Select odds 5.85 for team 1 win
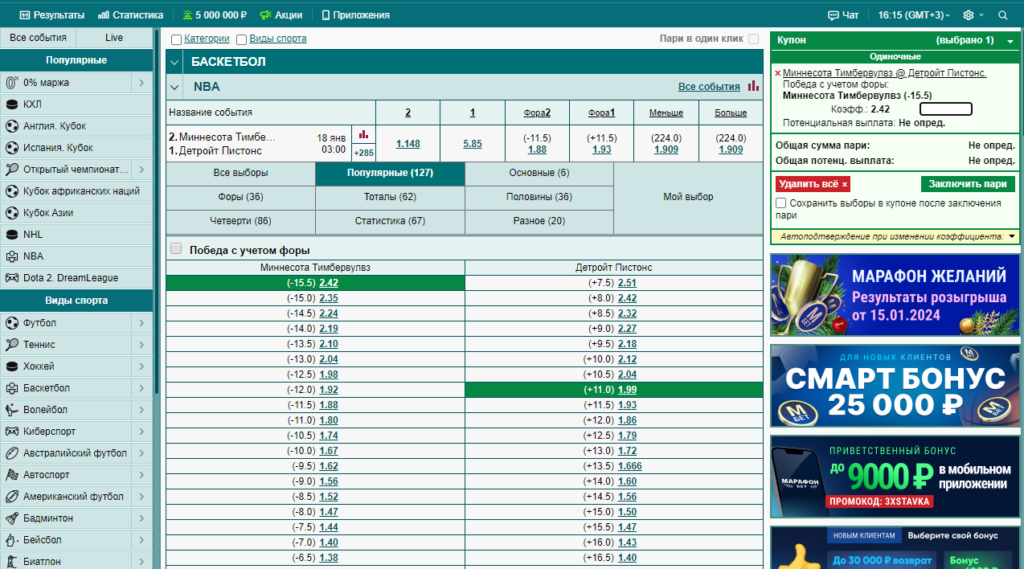Screen dimensions: 1024x569 (472, 144)
